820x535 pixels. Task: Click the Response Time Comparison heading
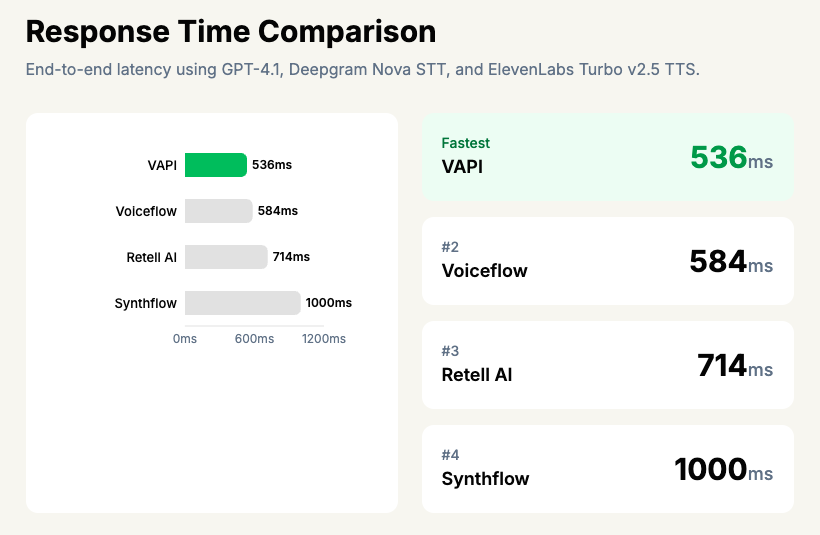coord(231,31)
